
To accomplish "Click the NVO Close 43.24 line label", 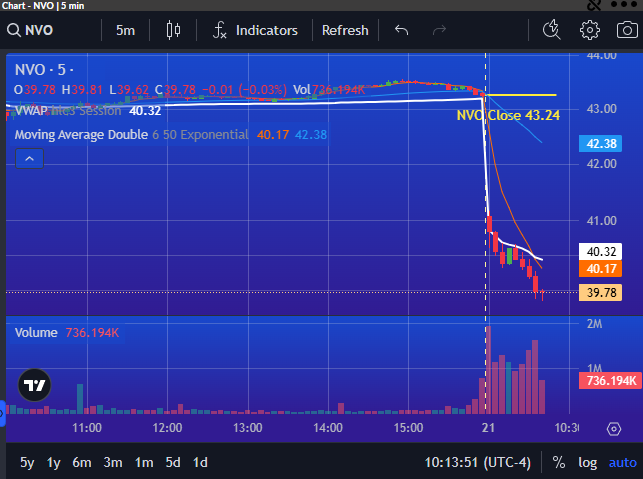I will coord(508,115).
